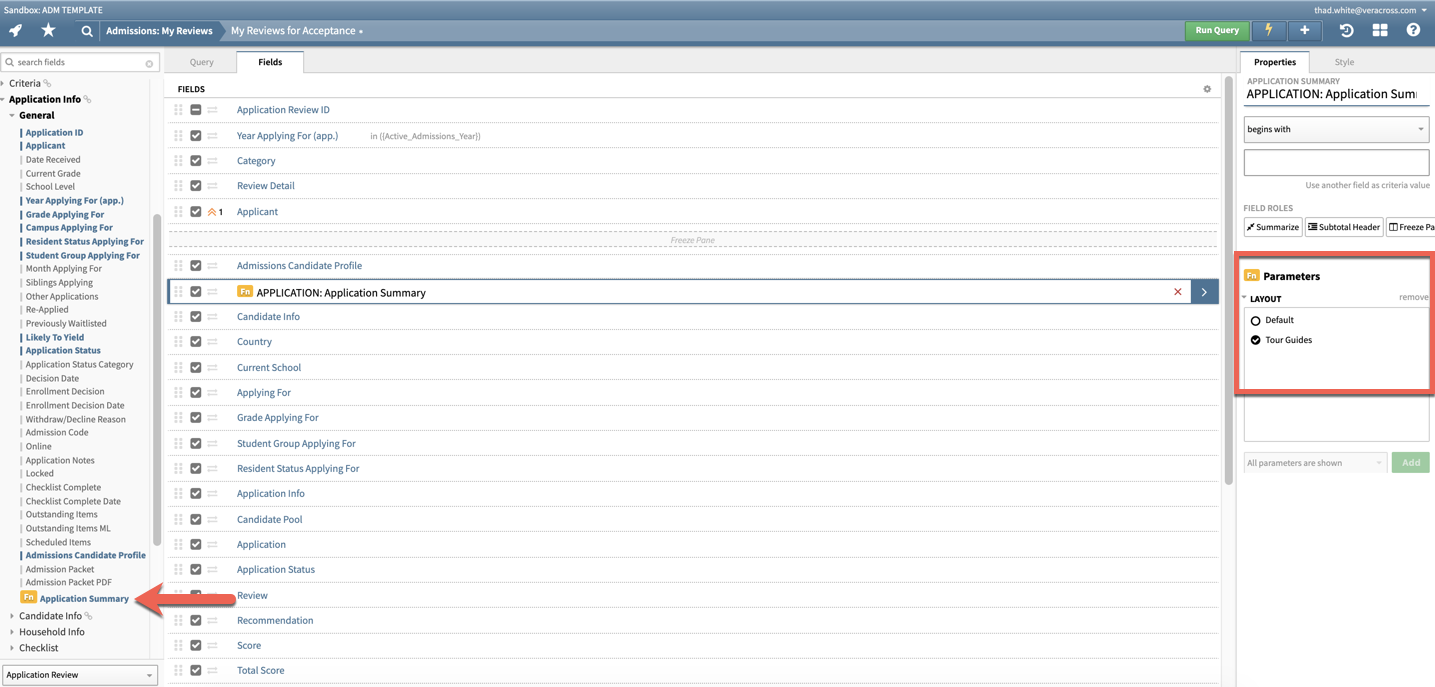Viewport: 1435px width, 687px height.
Task: Open the 'begins with' operator dropdown
Action: pos(1336,129)
